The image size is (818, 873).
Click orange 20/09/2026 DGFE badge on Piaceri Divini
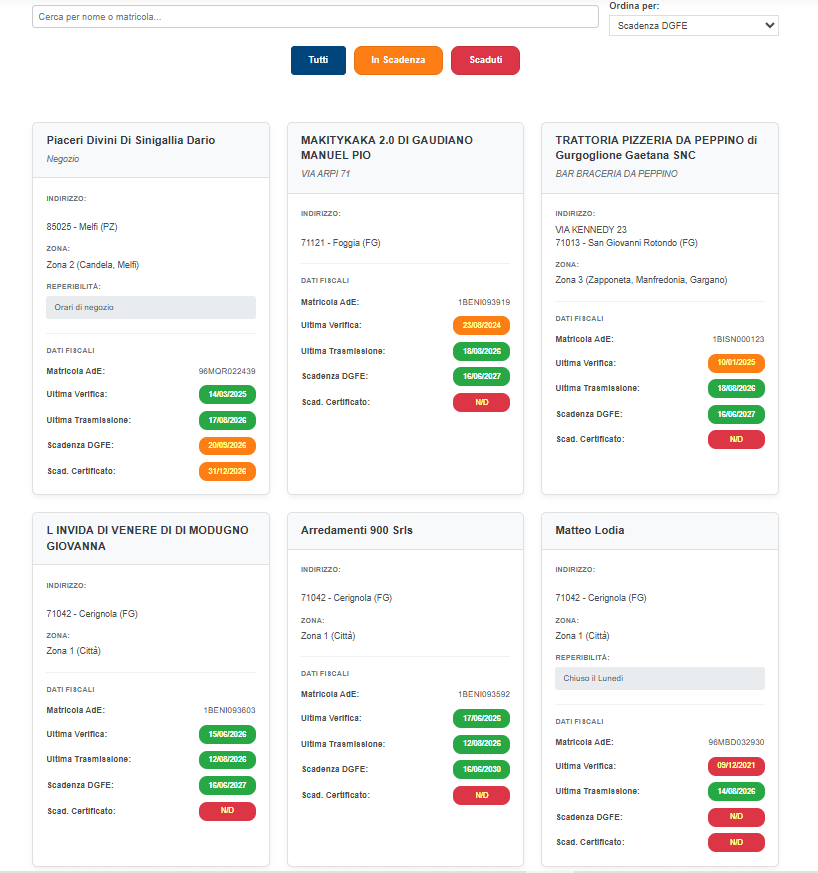pyautogui.click(x=227, y=445)
